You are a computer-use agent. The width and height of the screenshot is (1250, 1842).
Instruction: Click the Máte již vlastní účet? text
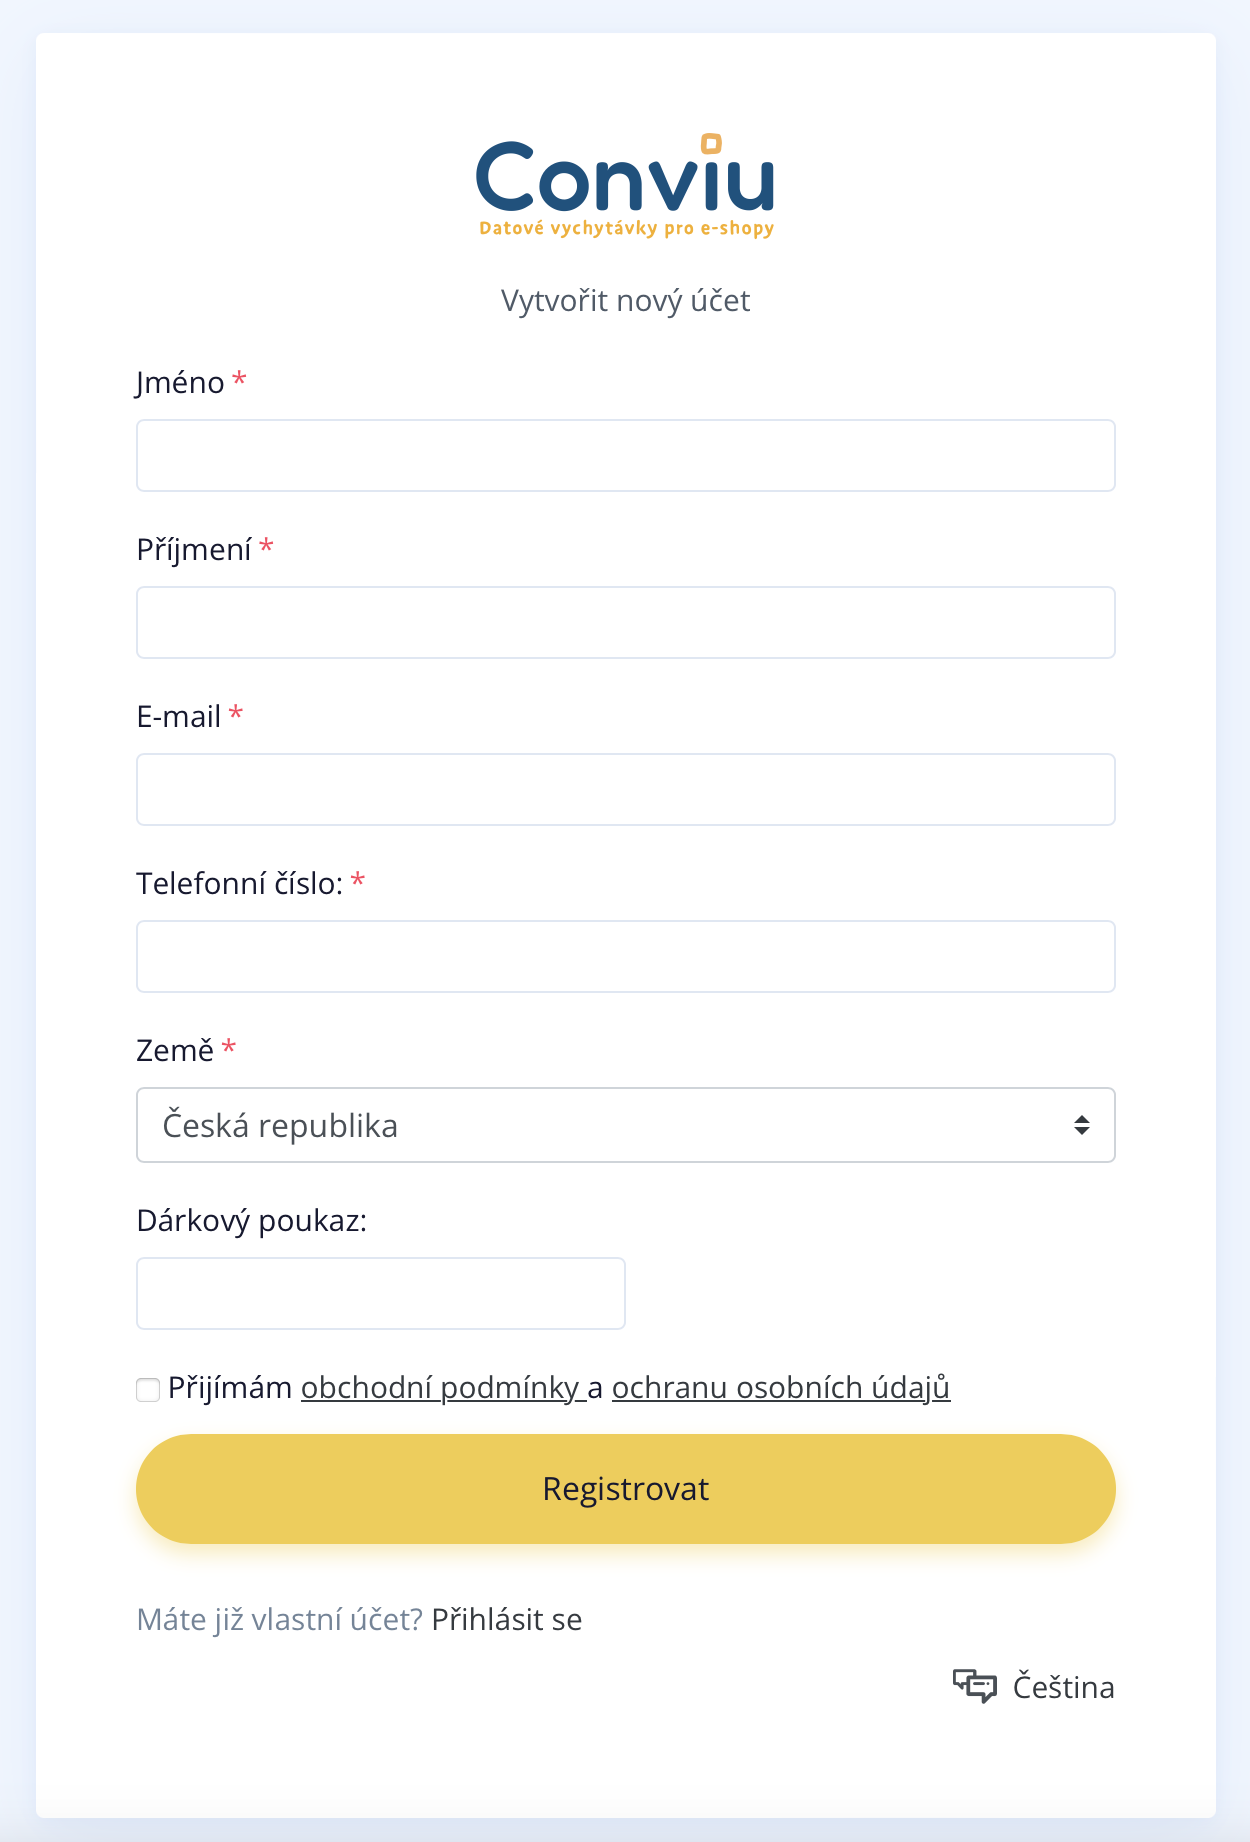(280, 1619)
